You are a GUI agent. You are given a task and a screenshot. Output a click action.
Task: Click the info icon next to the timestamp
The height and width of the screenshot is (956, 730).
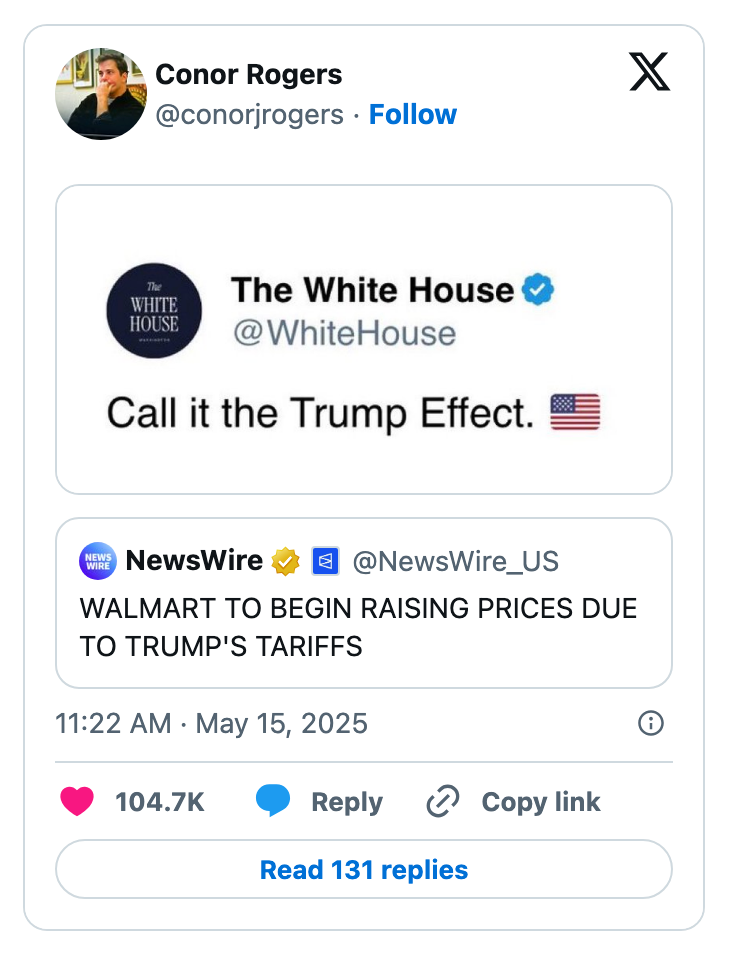click(649, 723)
